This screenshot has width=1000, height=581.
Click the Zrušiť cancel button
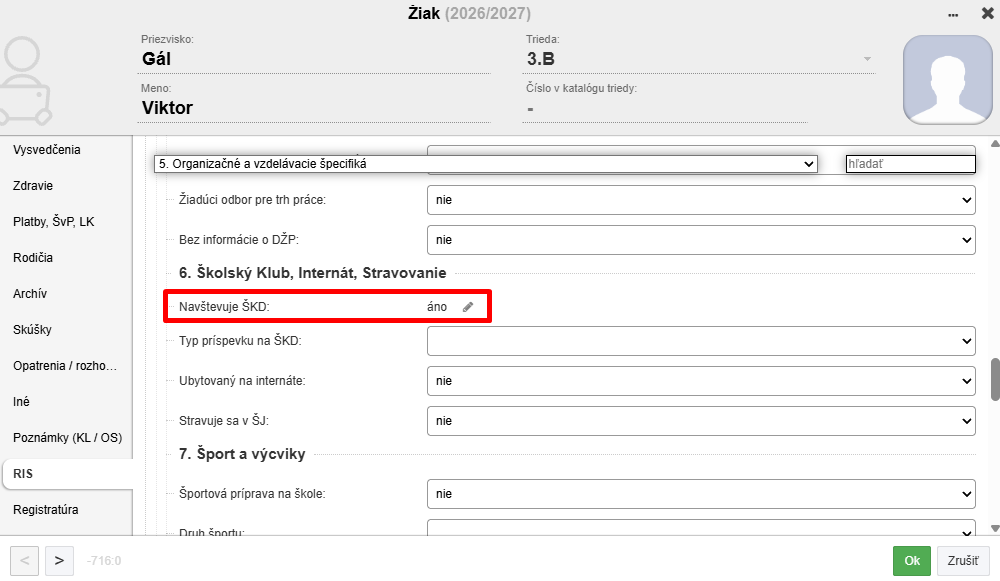tap(963, 561)
